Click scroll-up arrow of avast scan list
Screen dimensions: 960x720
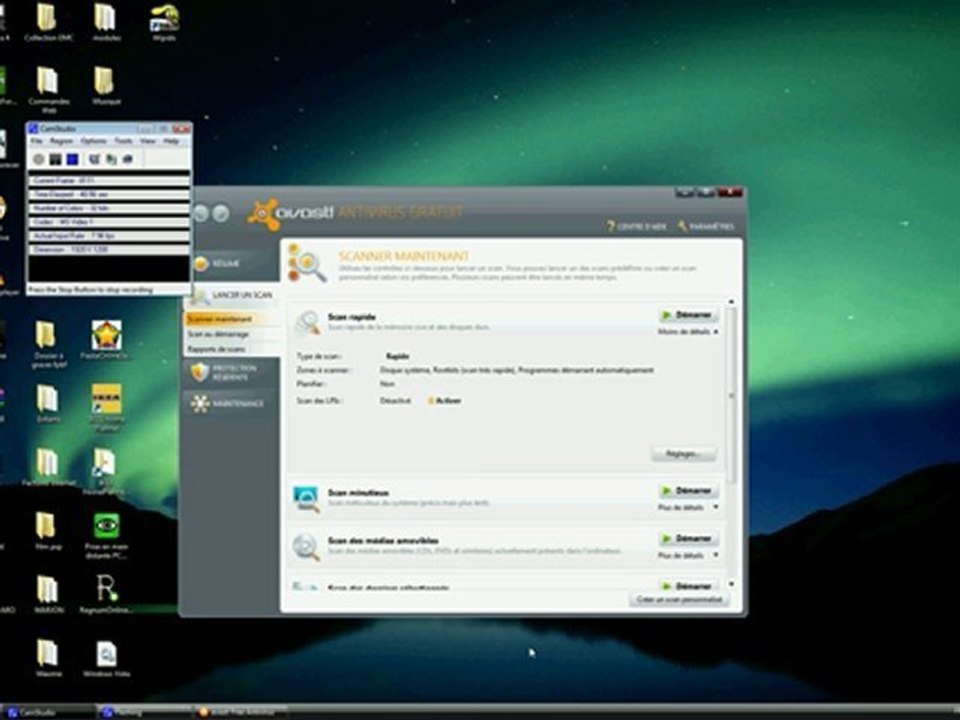tap(730, 302)
